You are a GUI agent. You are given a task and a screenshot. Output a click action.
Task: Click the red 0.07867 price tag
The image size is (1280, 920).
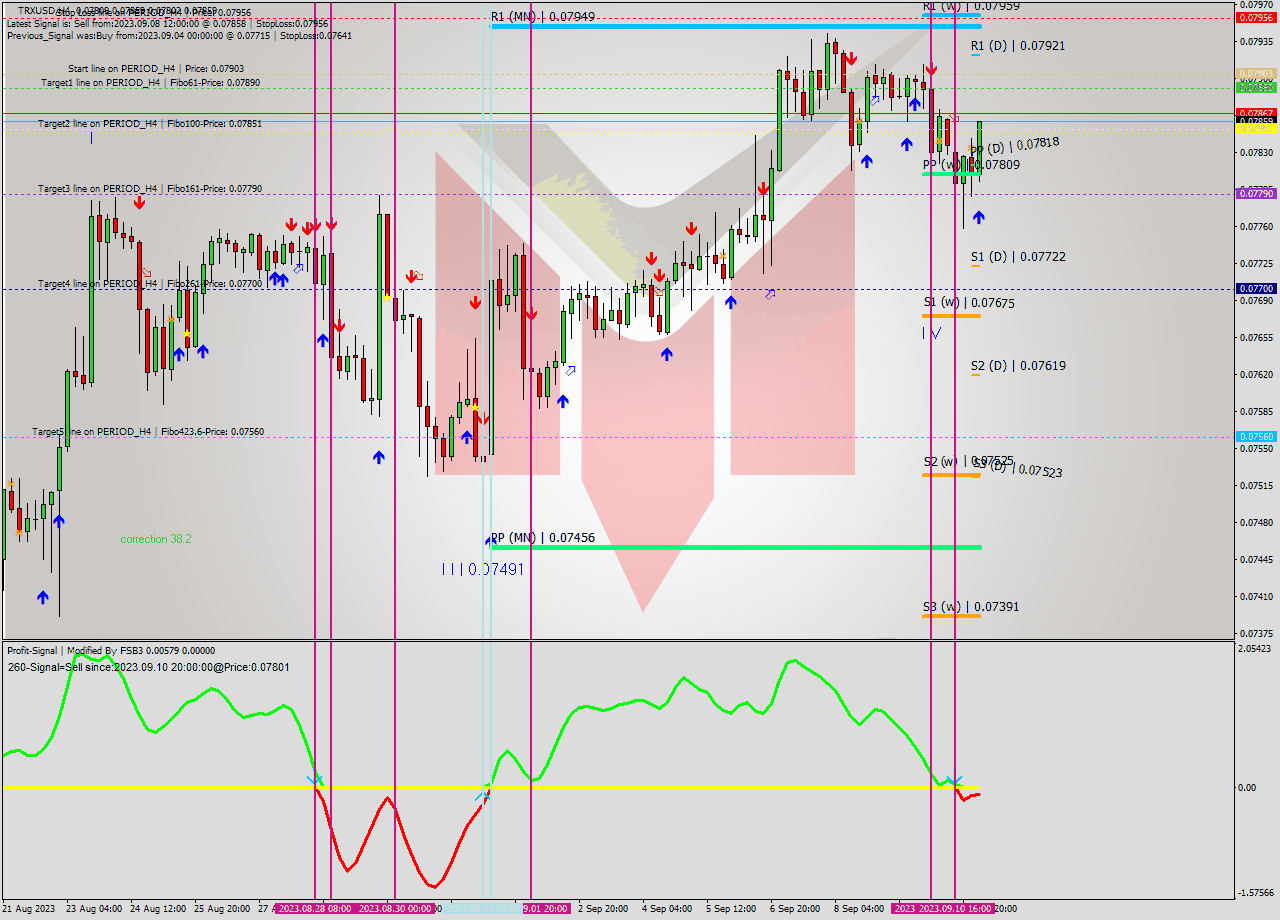pos(1255,113)
